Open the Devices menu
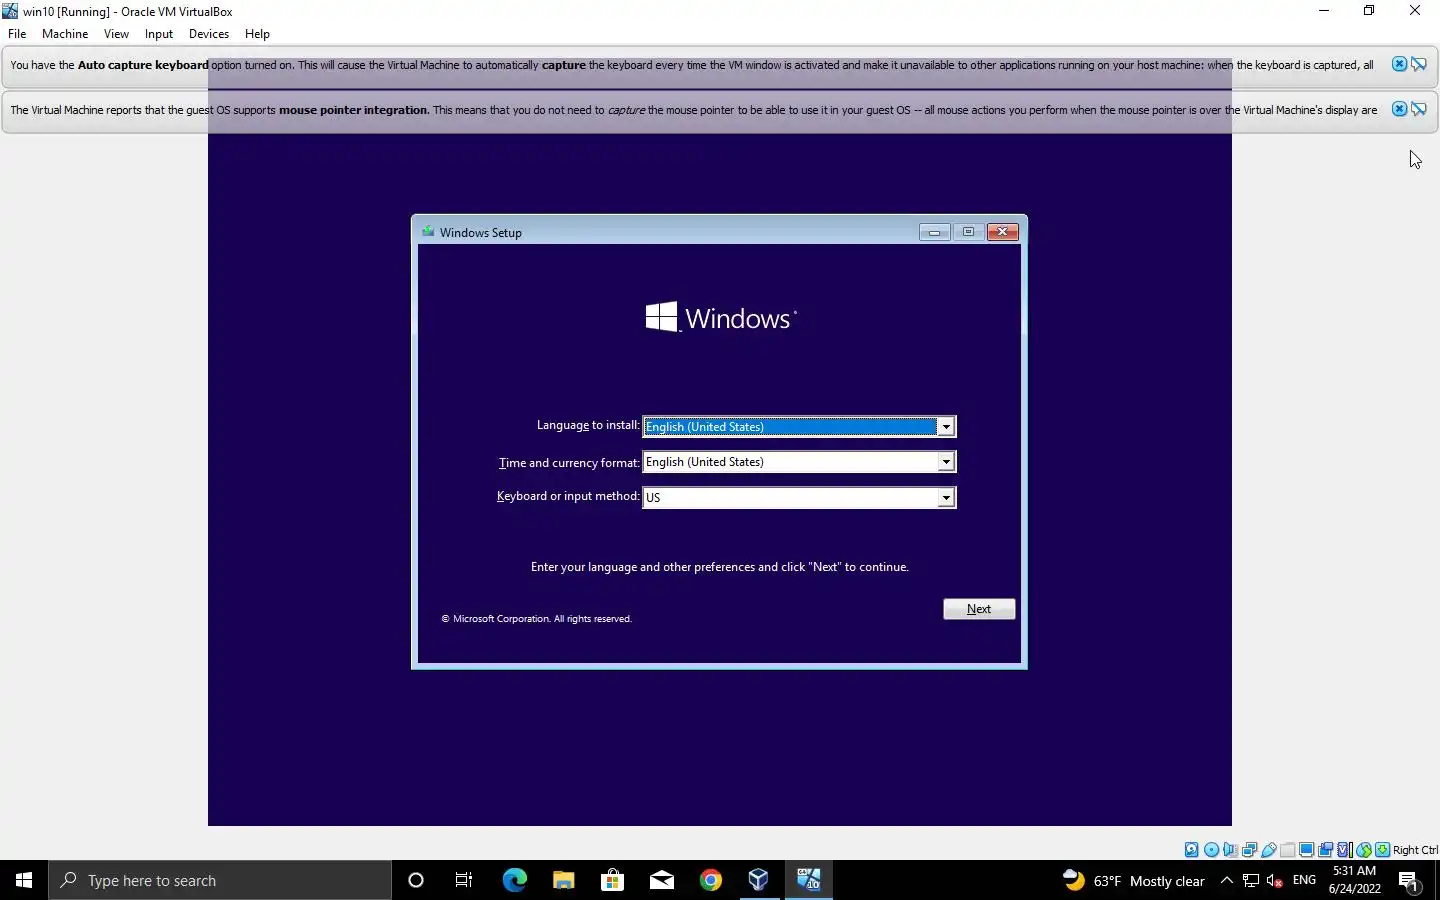Viewport: 1440px width, 900px height. tap(209, 34)
